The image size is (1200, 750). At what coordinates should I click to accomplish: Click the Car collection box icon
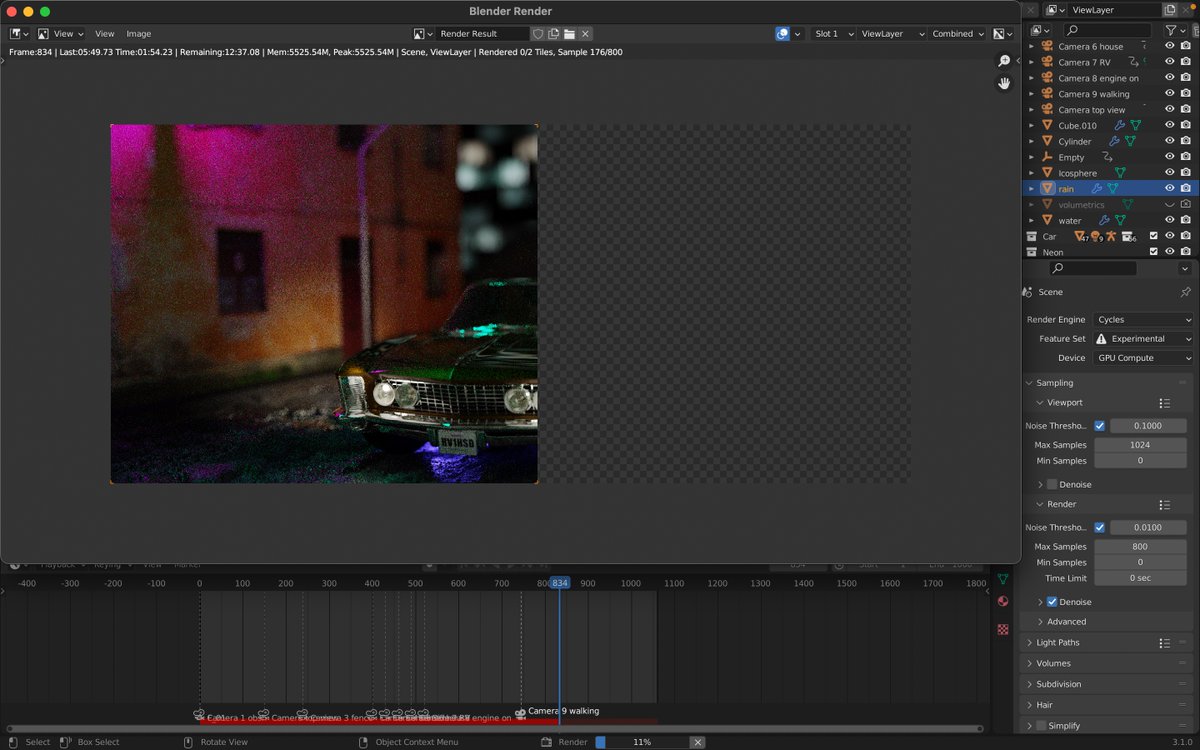tap(1031, 236)
